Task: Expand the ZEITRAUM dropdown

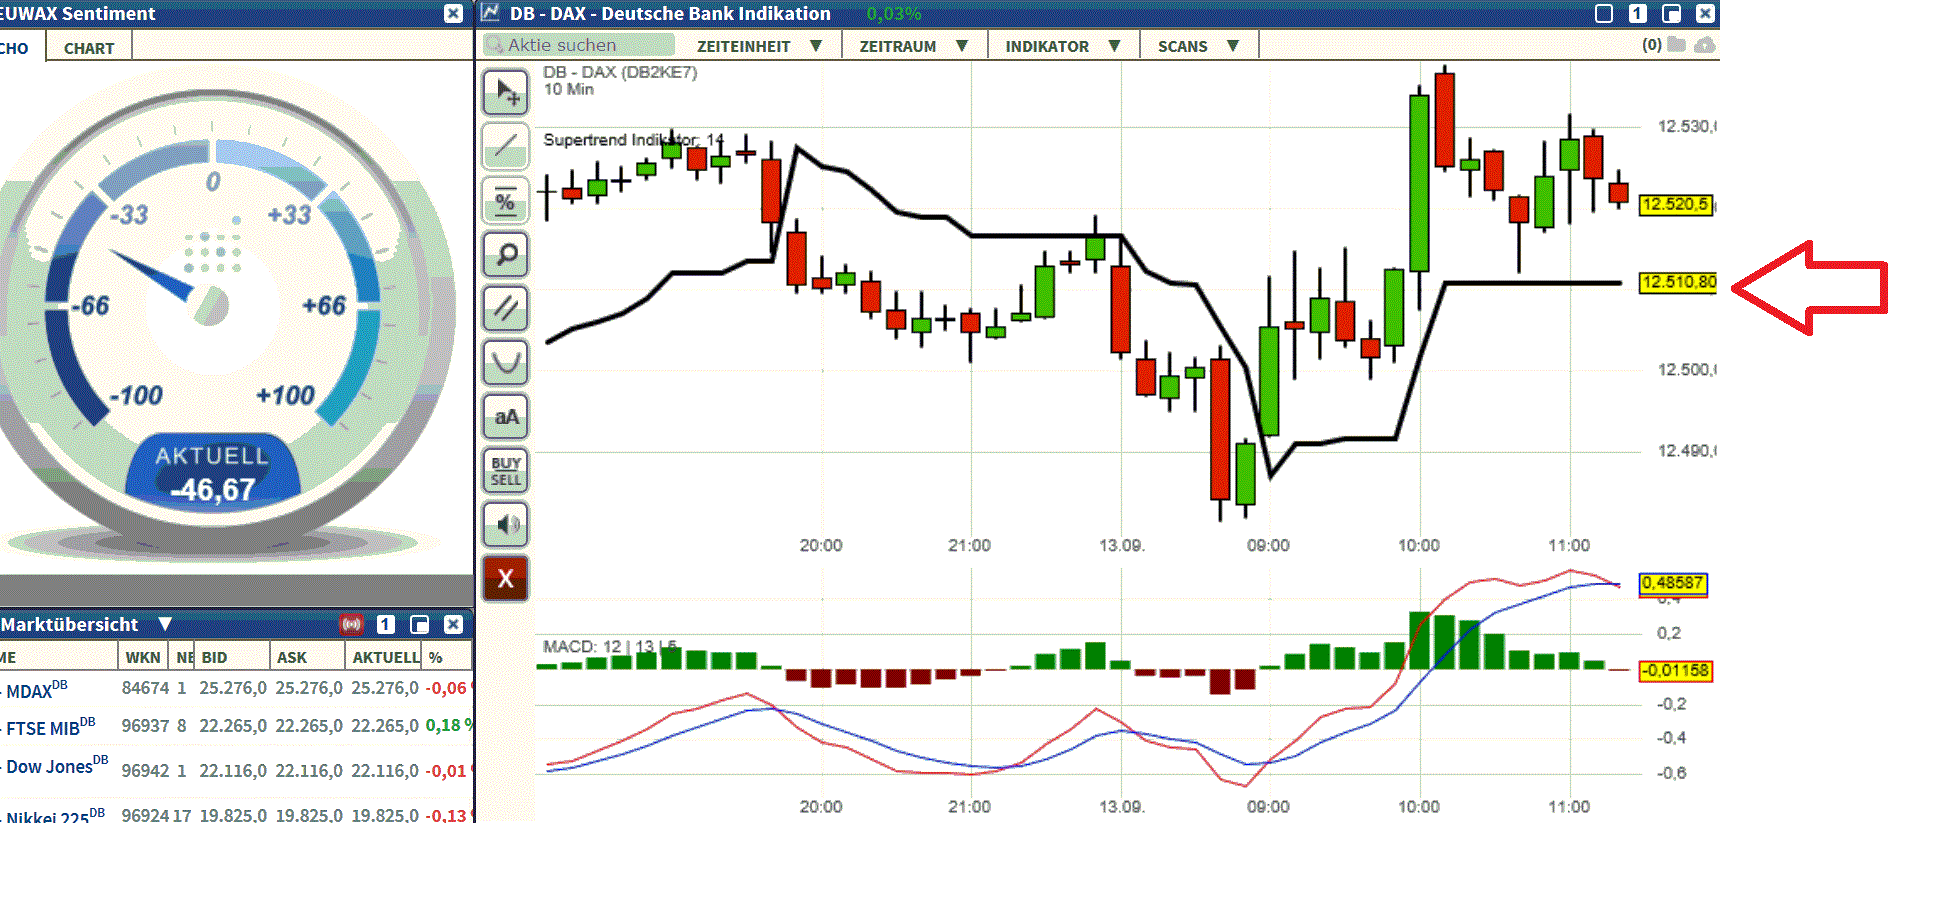Action: click(912, 45)
